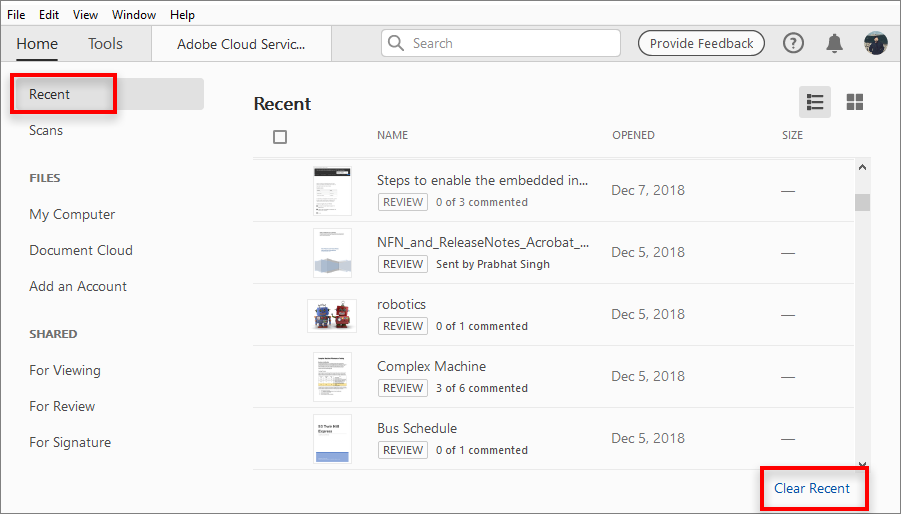This screenshot has width=901, height=514.
Task: Open the user profile avatar
Action: coord(876,43)
